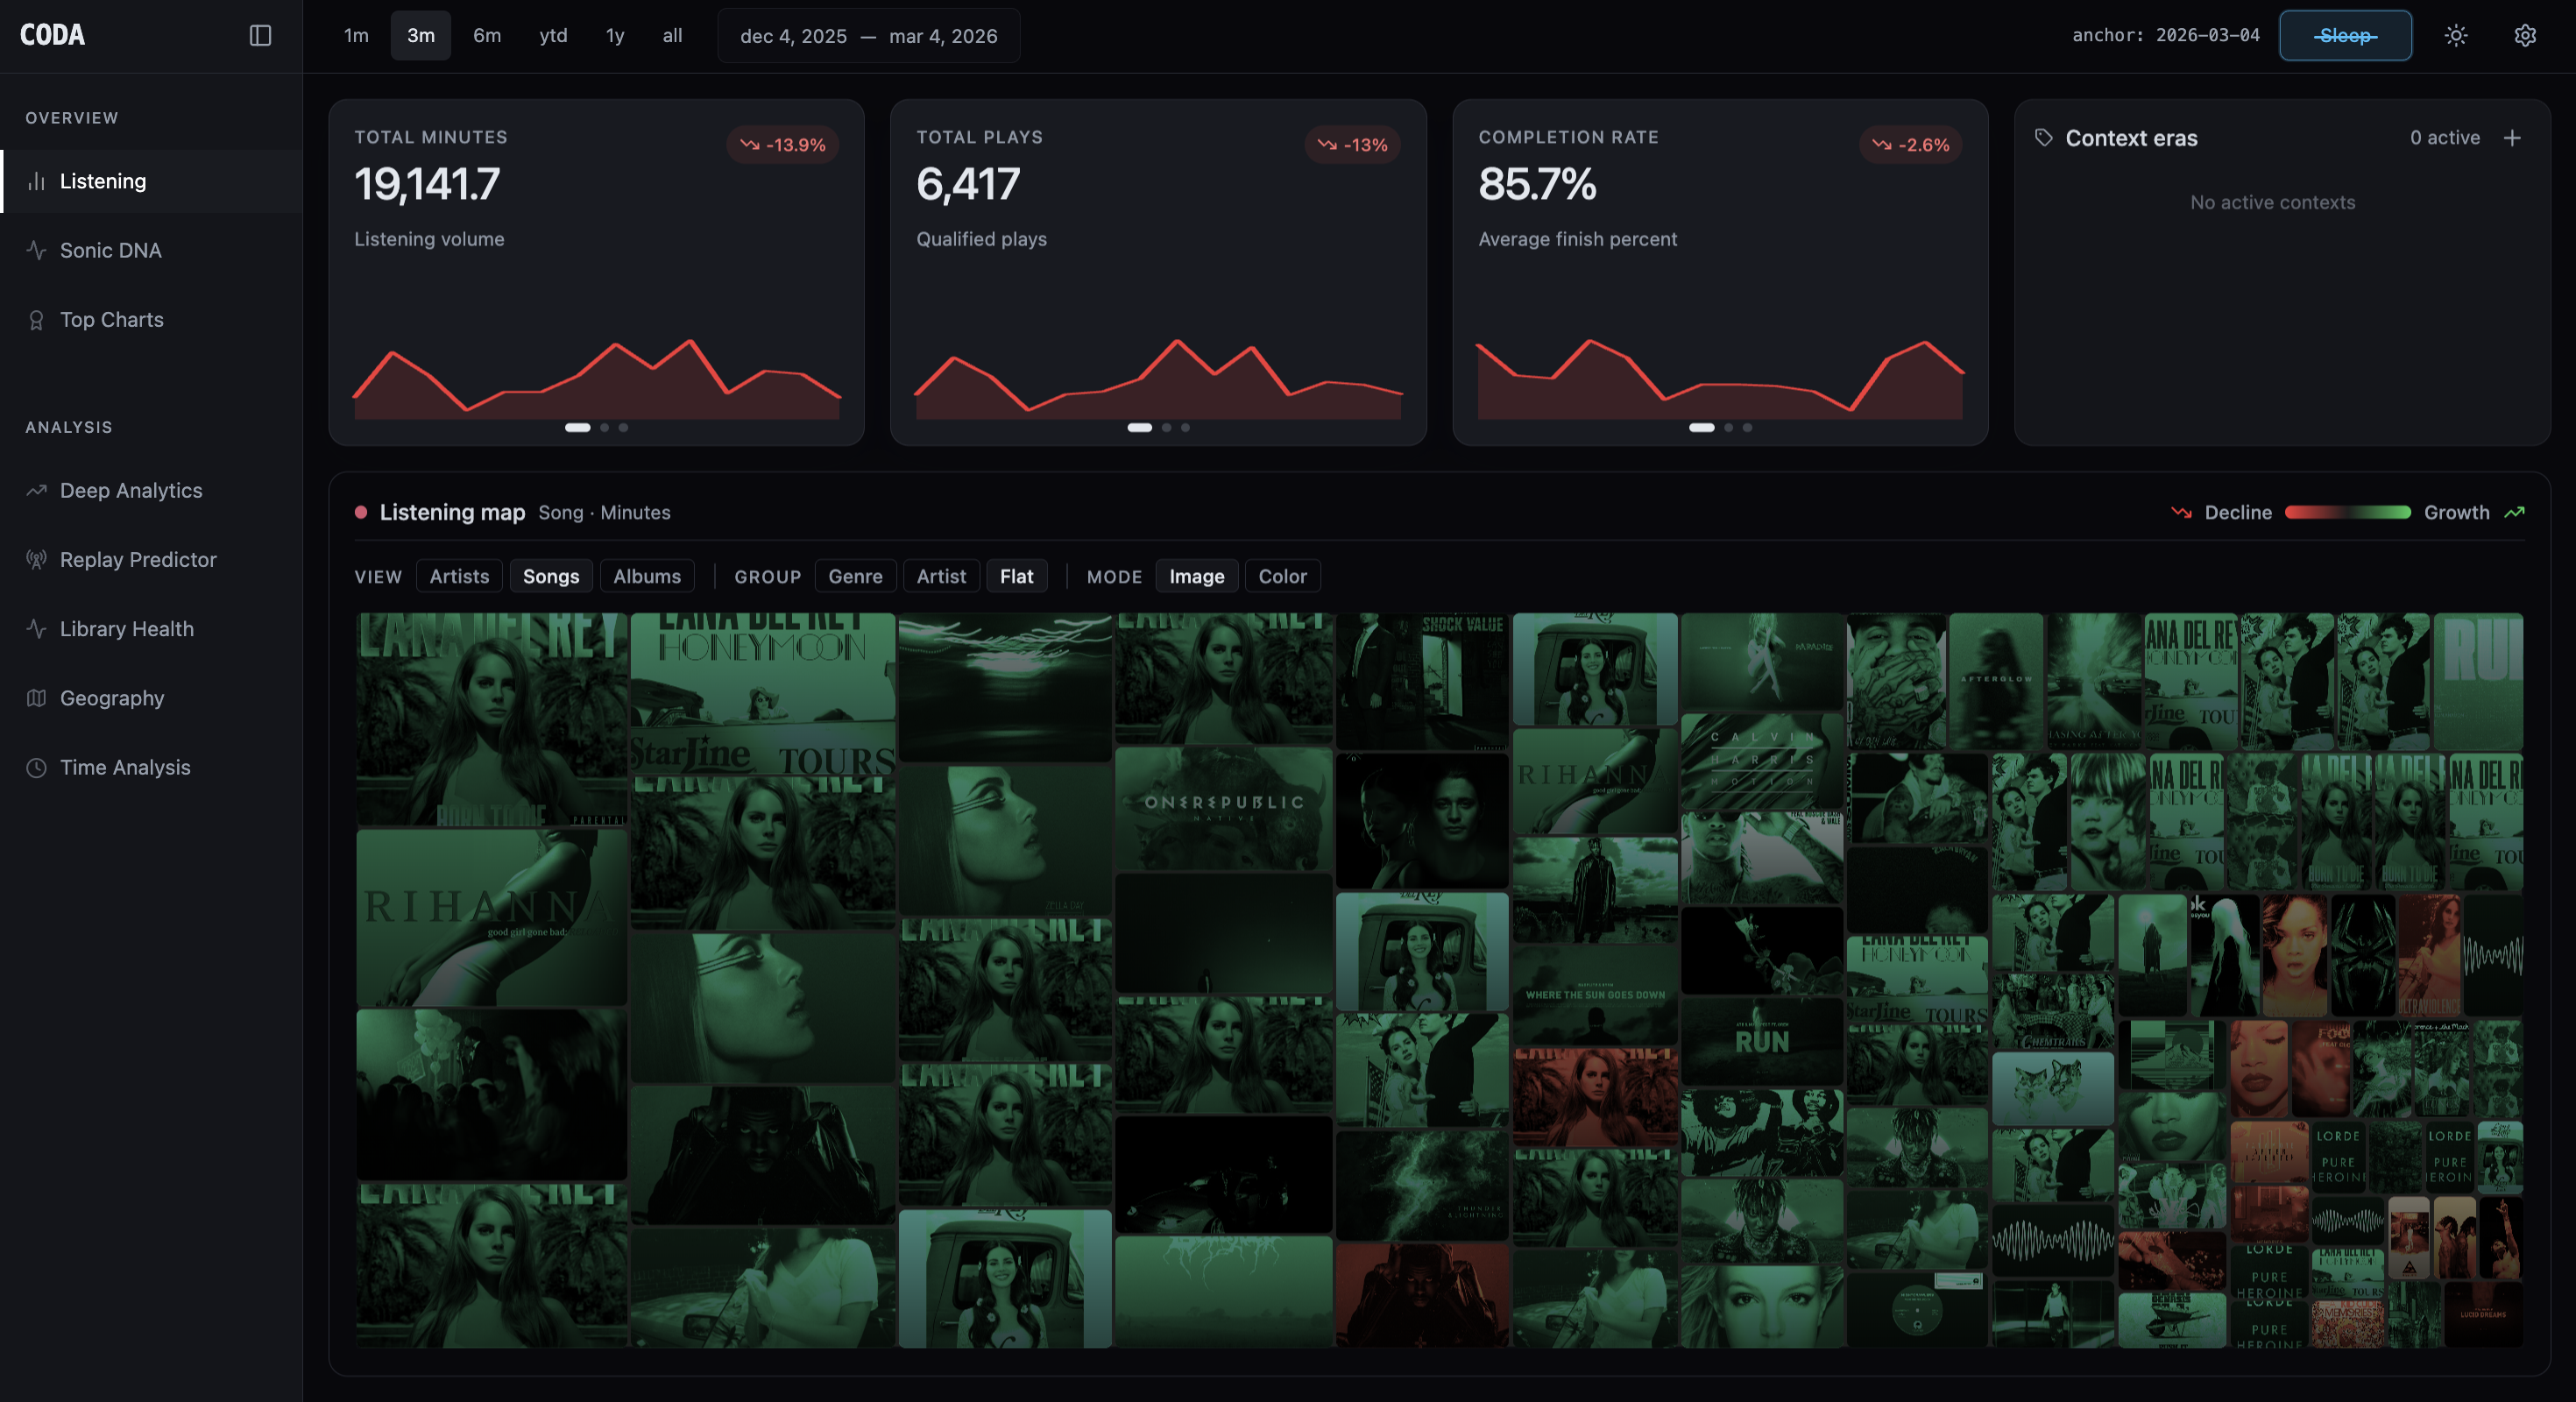Toggle Sleep mode off
This screenshot has width=2576, height=1402.
pyautogui.click(x=2345, y=35)
